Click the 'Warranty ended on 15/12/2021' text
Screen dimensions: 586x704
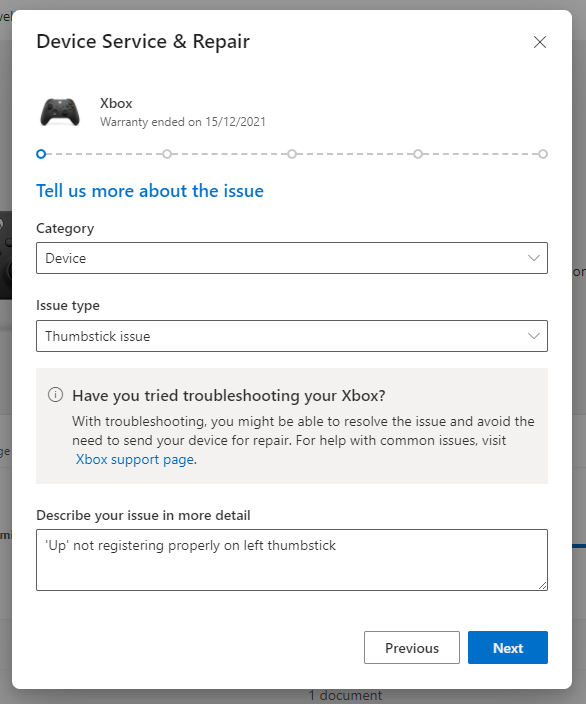[x=183, y=122]
